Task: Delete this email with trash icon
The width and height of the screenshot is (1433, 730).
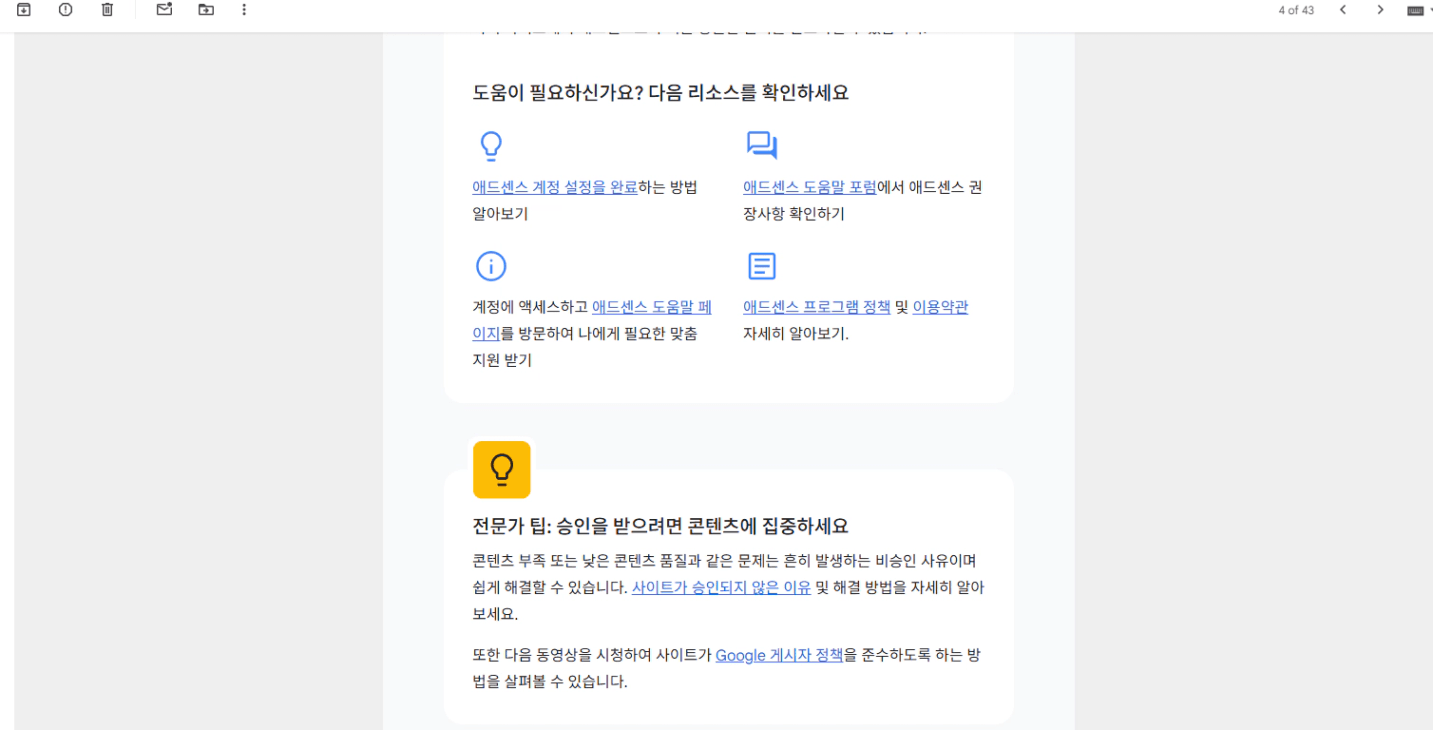Action: click(107, 10)
